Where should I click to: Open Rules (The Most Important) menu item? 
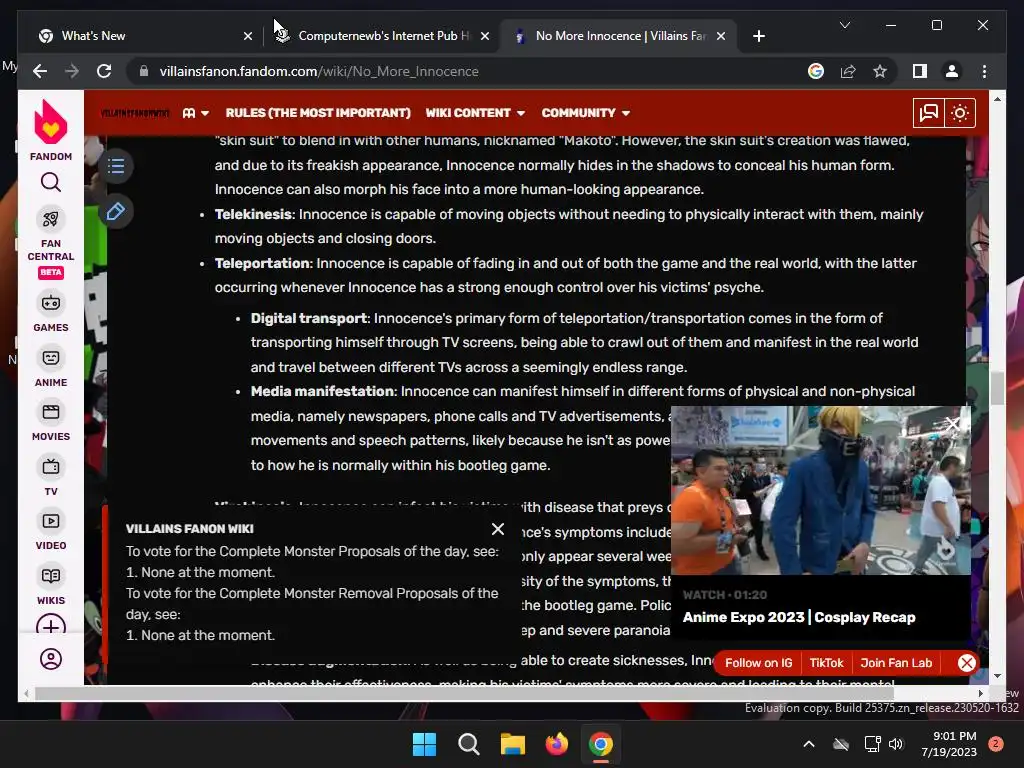(x=318, y=113)
